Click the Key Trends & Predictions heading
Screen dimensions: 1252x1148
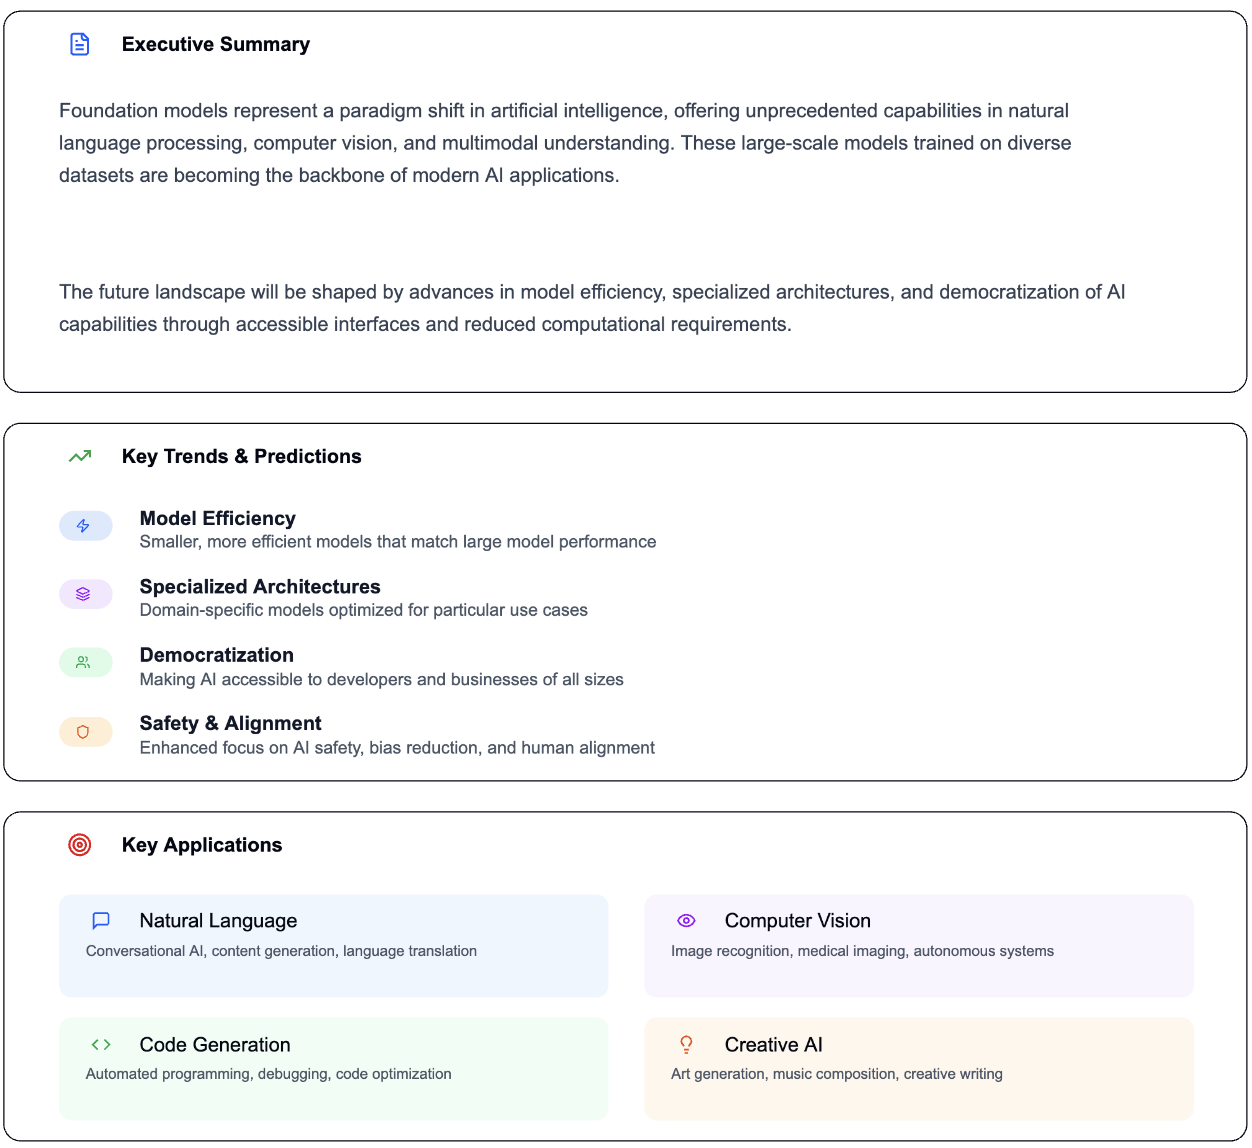click(x=242, y=456)
